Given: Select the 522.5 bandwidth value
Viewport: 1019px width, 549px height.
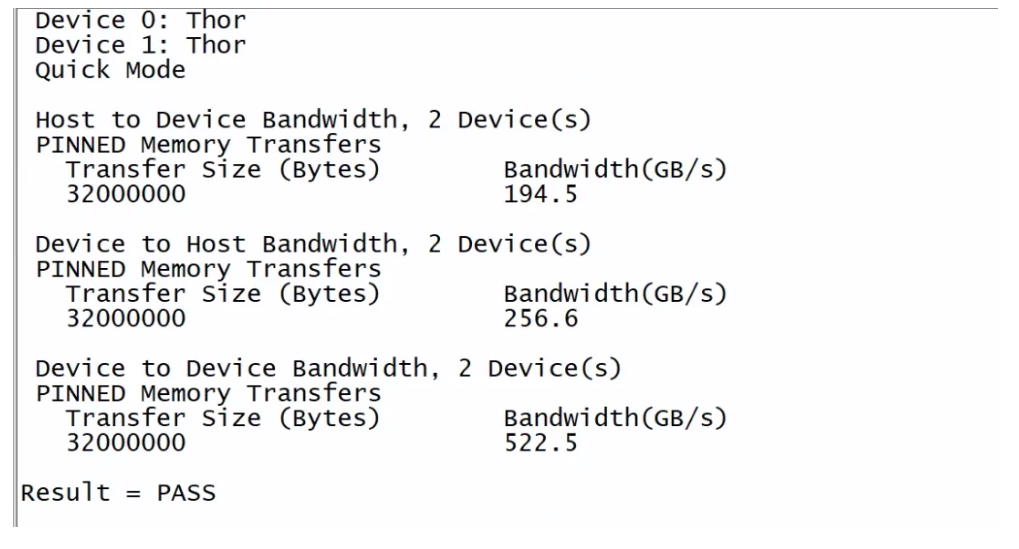Looking at the screenshot, I should coord(541,443).
